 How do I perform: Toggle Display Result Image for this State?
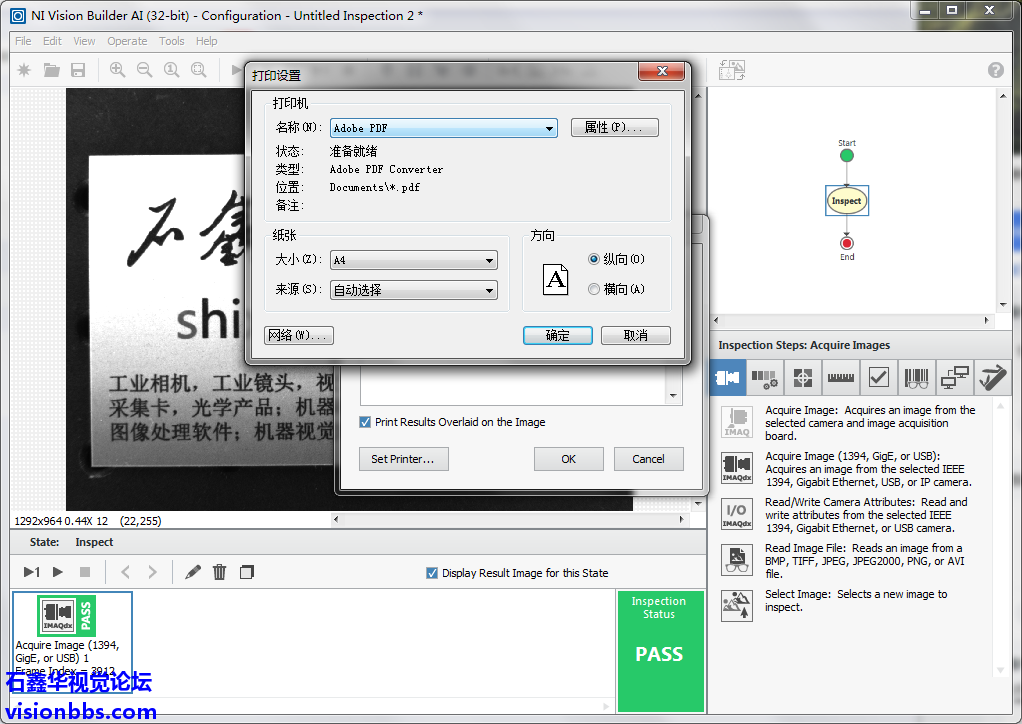pos(432,573)
